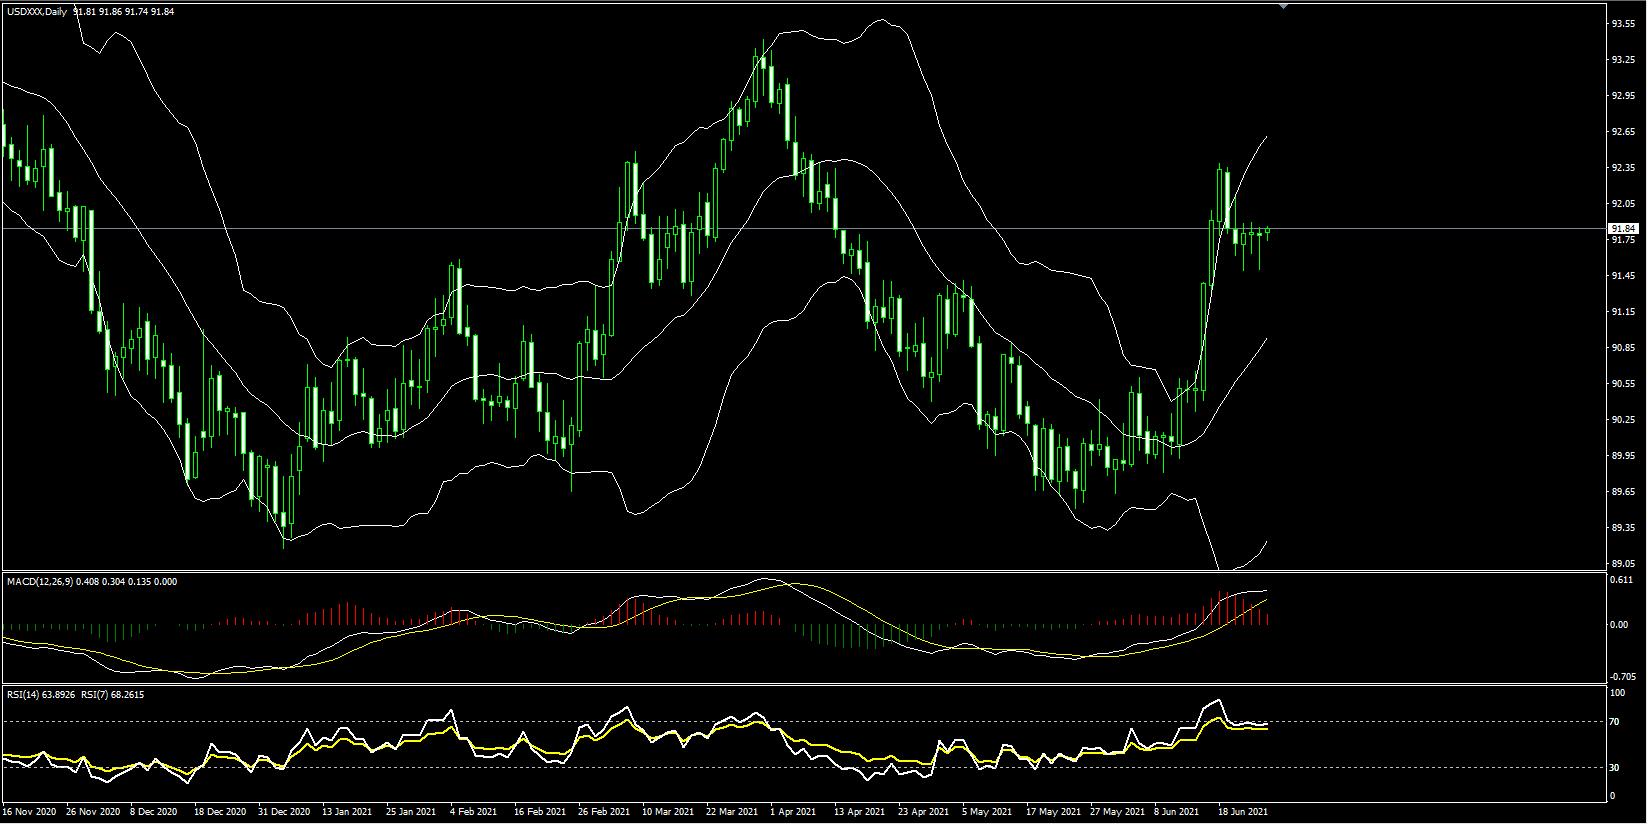Viewport: 1648px width, 825px height.
Task: Click the 92.05 price axis label
Action: tap(1622, 204)
